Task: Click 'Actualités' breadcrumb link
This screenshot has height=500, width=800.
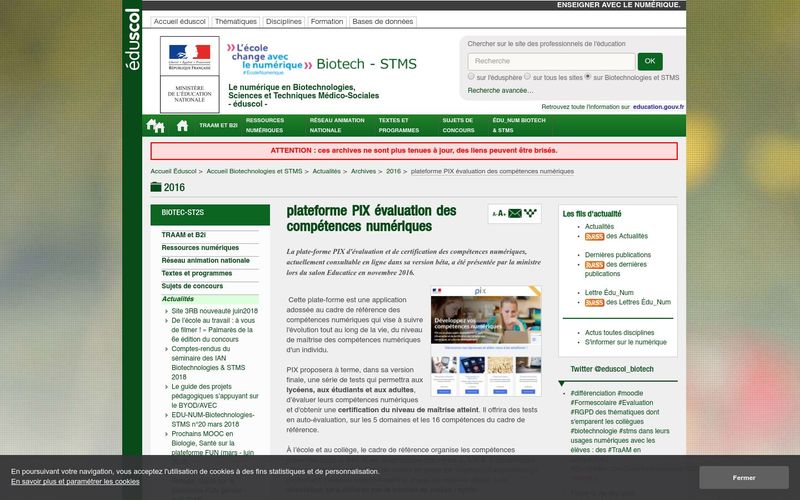Action: point(327,171)
